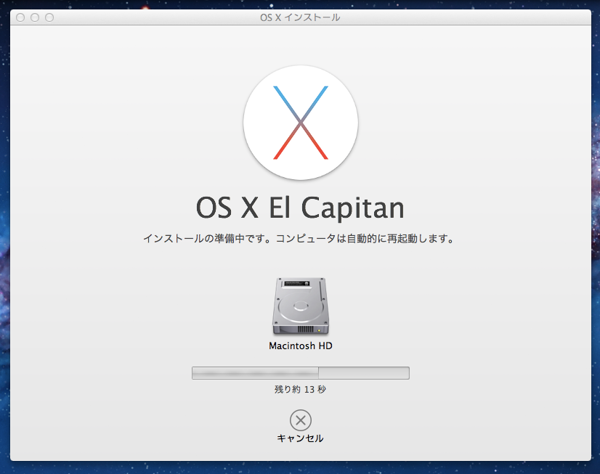Click the OS X インストール window title
Screen dimensions: 600x474
coord(300,18)
